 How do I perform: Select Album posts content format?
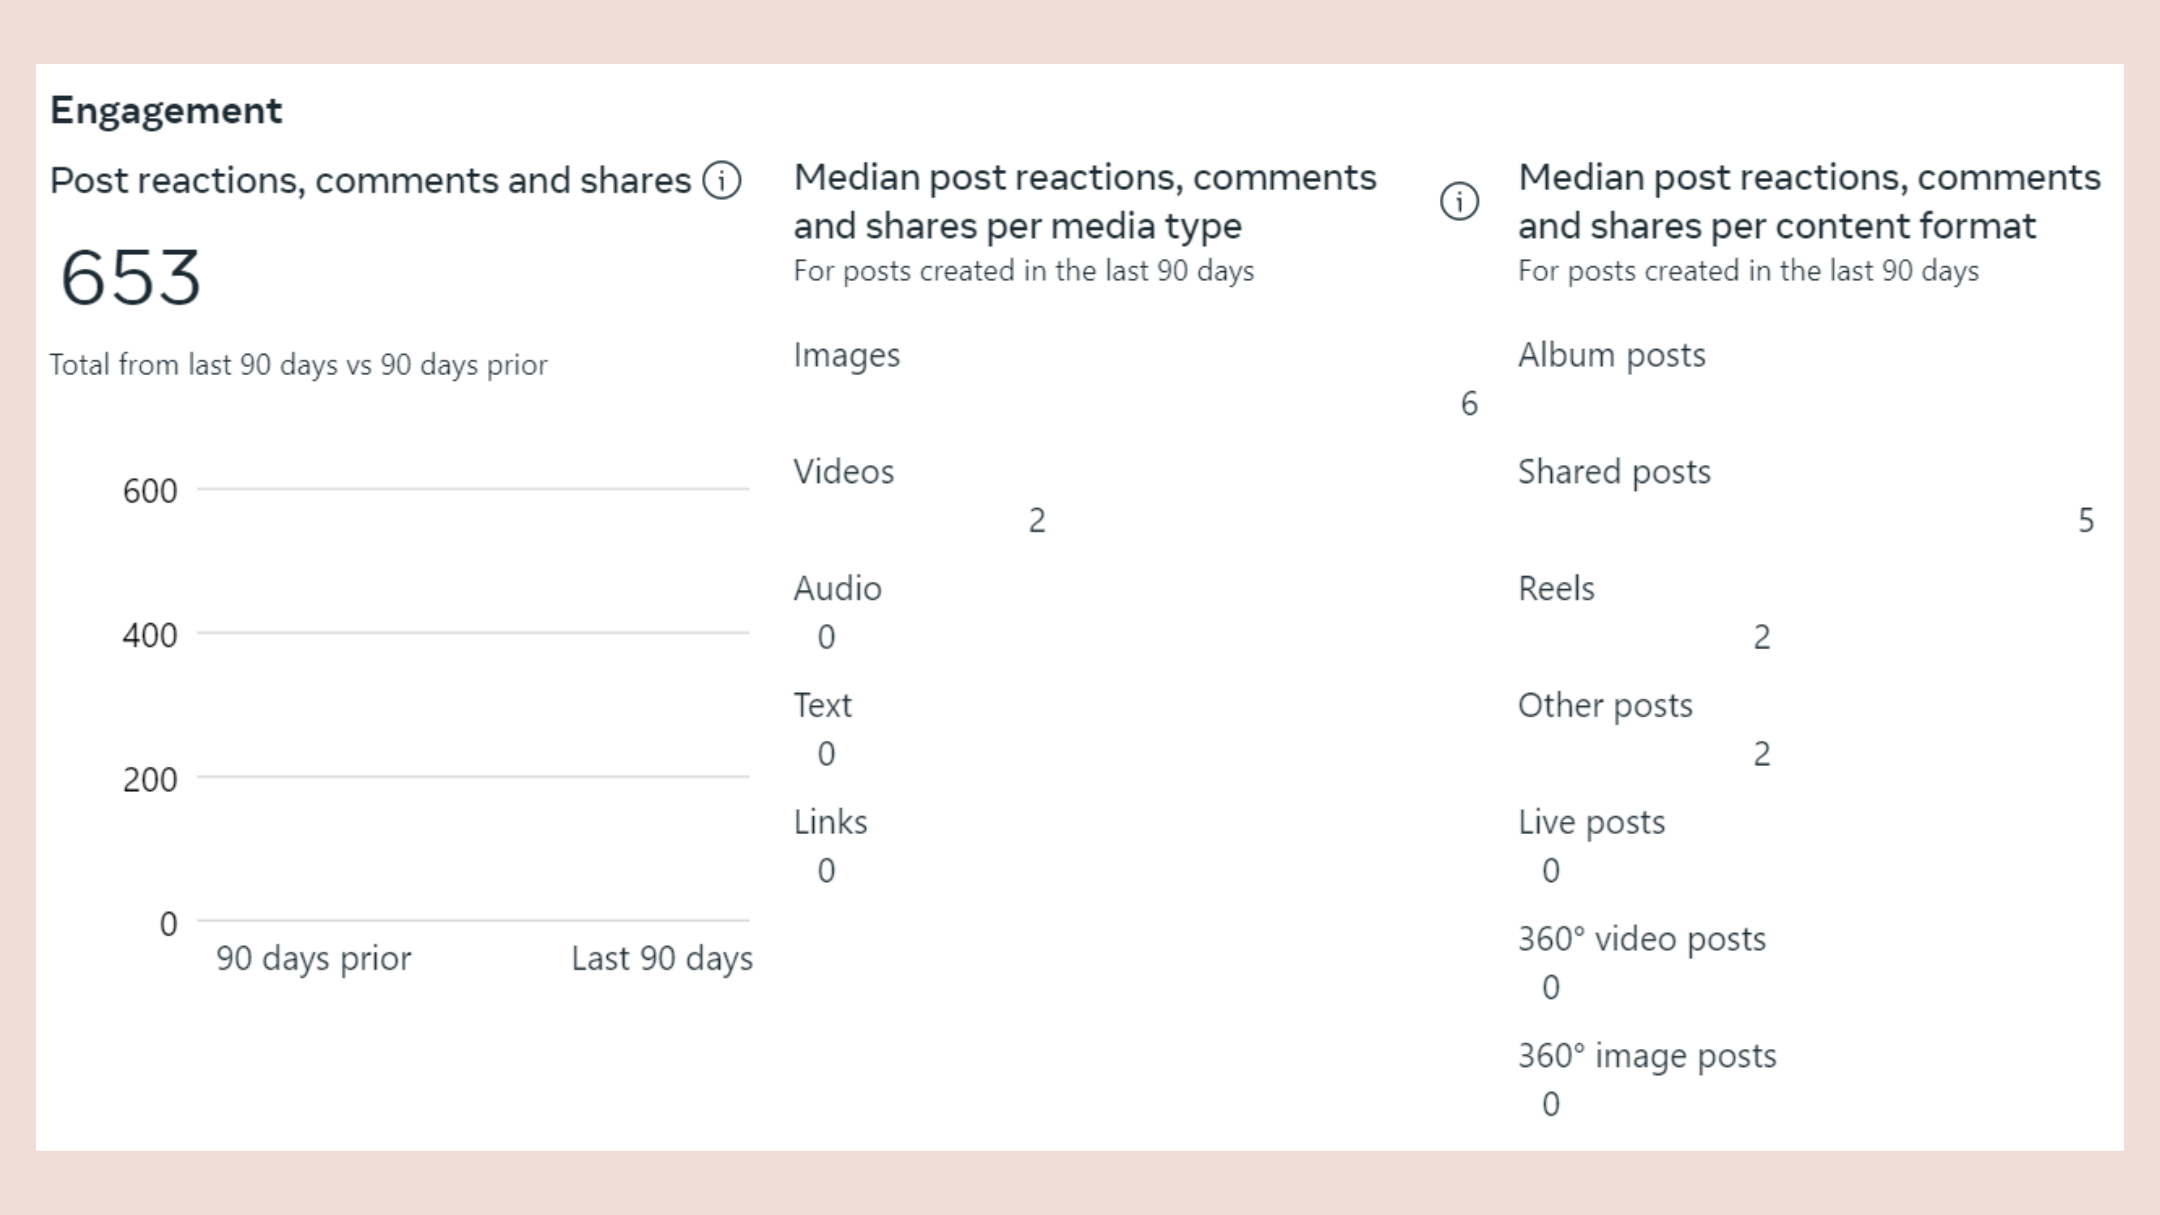coord(1611,355)
